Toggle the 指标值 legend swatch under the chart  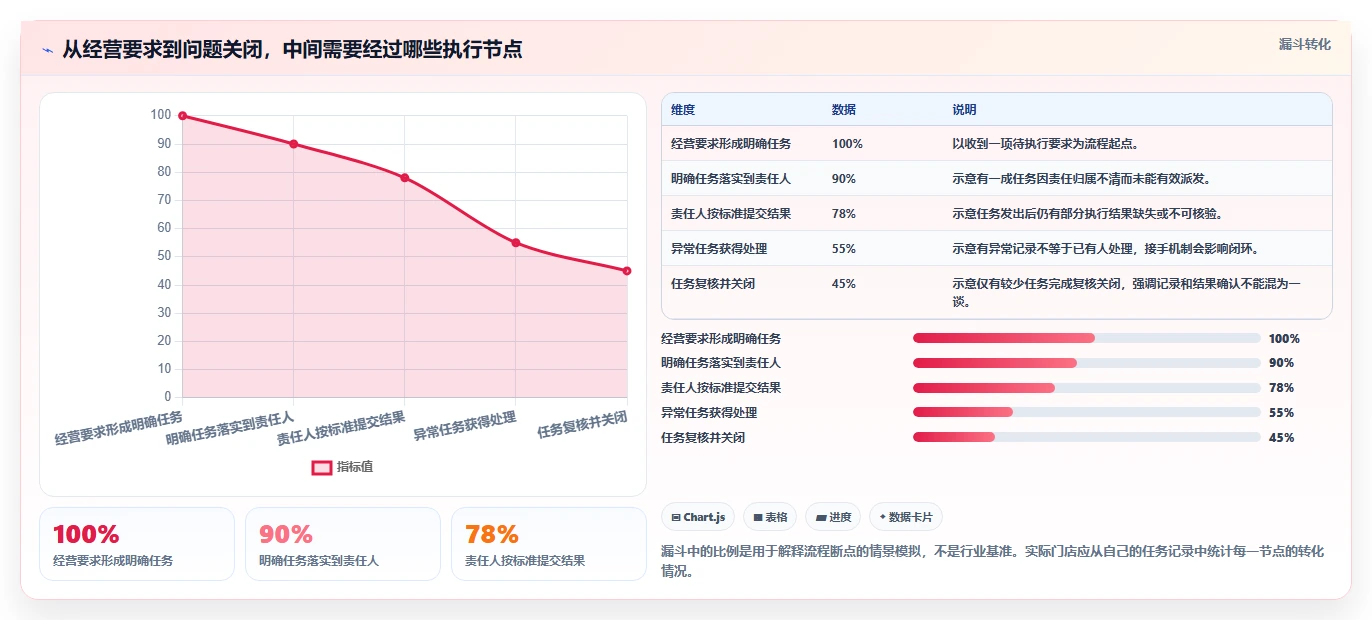[322, 467]
